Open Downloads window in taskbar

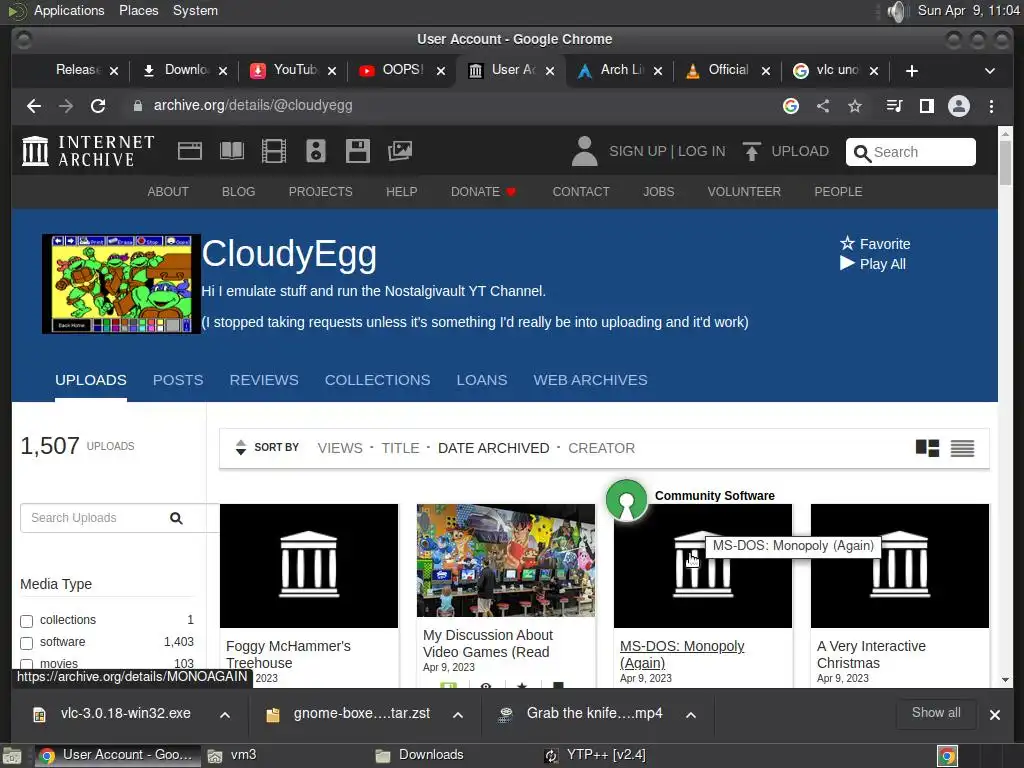click(x=420, y=755)
